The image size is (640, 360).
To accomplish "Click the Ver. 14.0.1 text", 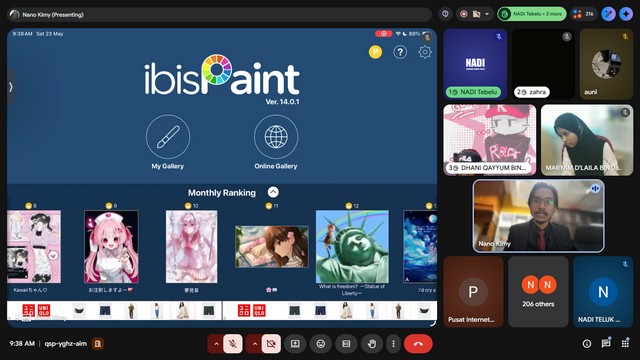I will [x=282, y=102].
